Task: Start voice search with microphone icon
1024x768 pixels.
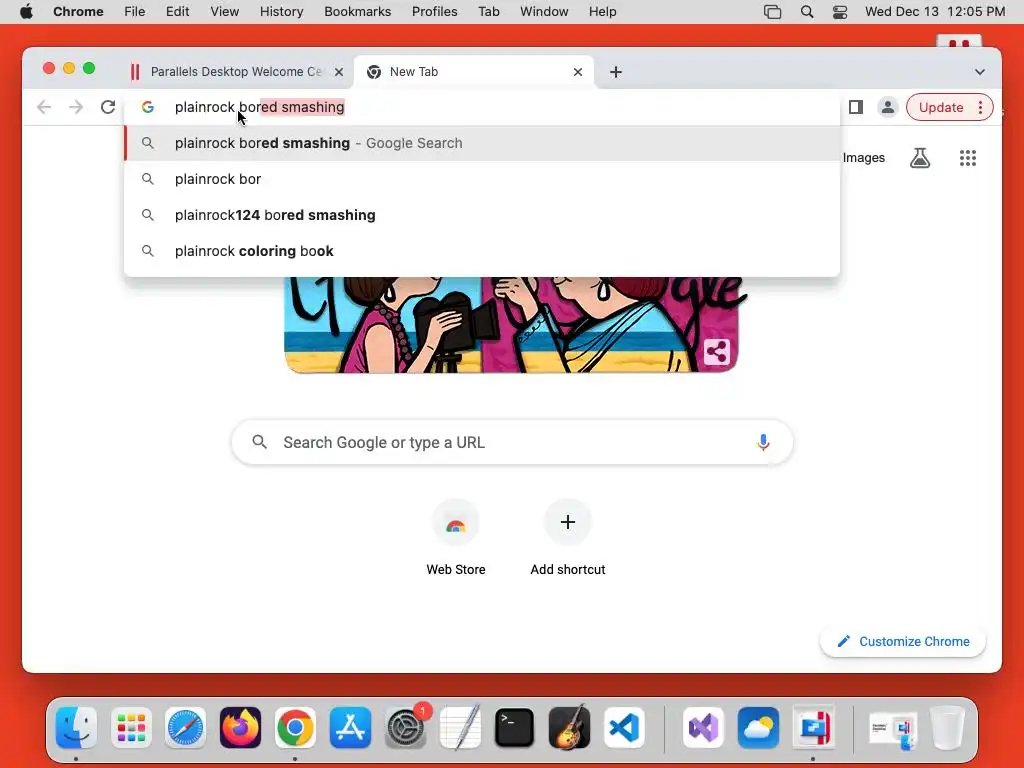Action: pyautogui.click(x=763, y=442)
